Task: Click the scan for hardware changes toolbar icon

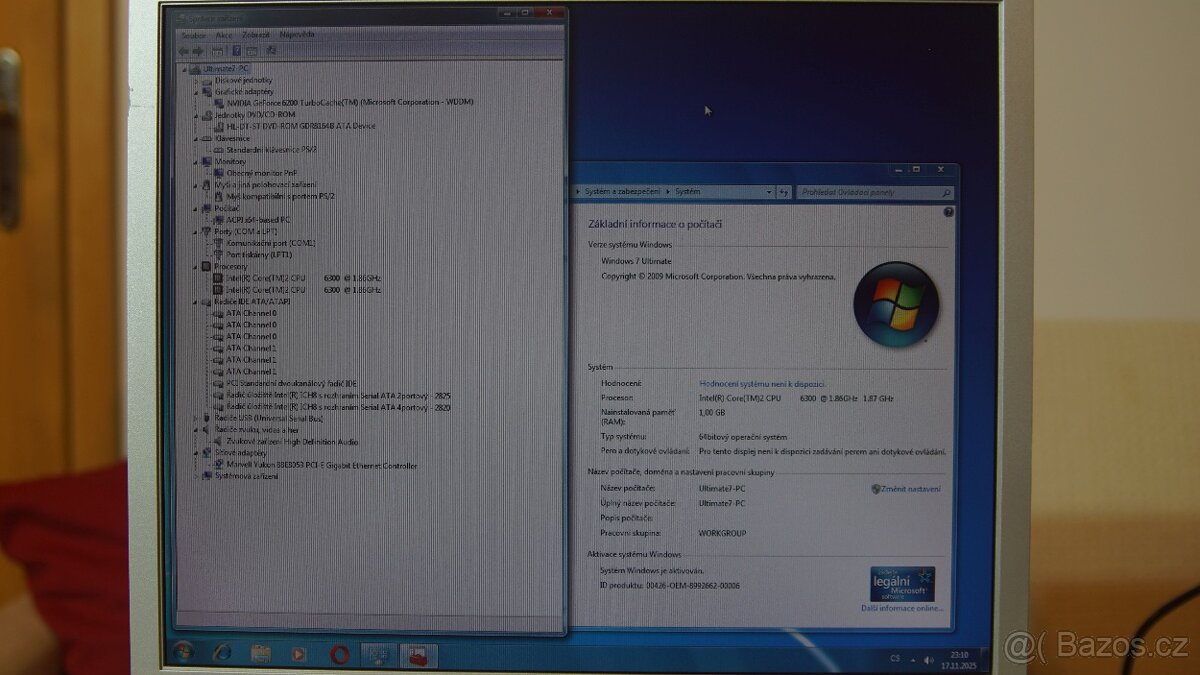Action: pyautogui.click(x=269, y=51)
